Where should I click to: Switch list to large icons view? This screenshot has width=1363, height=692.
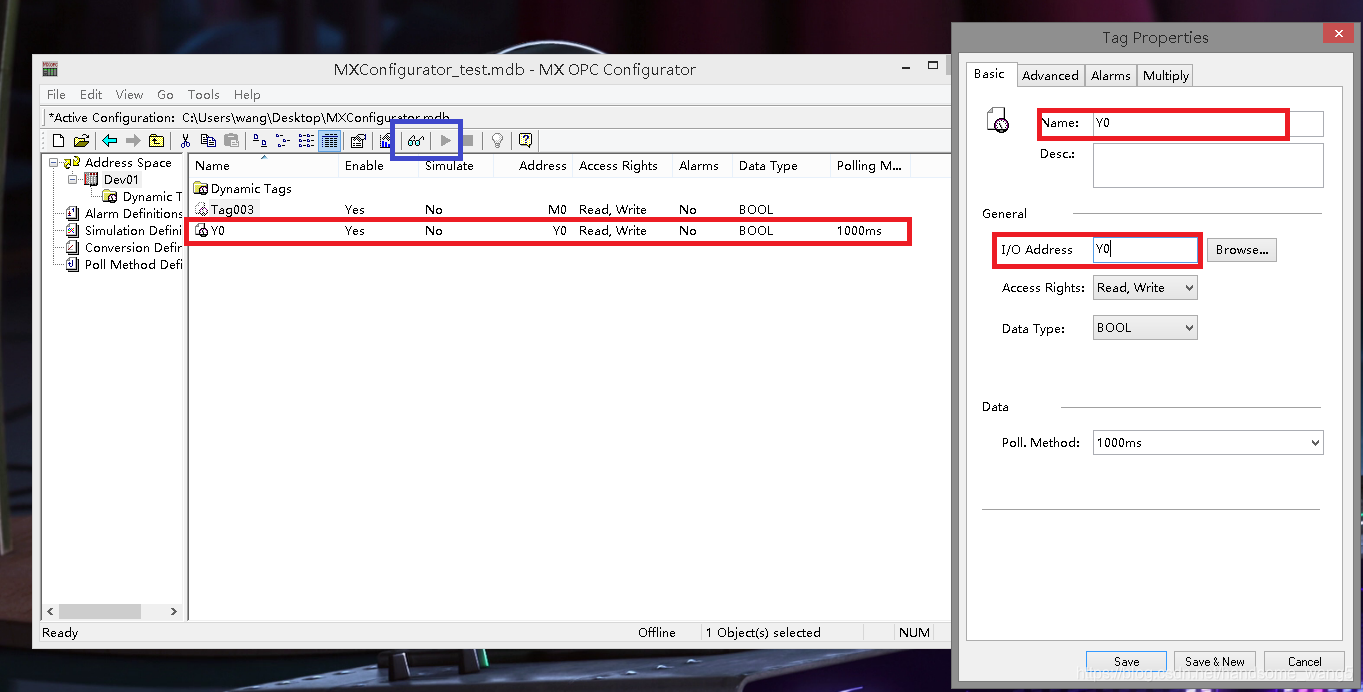[x=260, y=141]
